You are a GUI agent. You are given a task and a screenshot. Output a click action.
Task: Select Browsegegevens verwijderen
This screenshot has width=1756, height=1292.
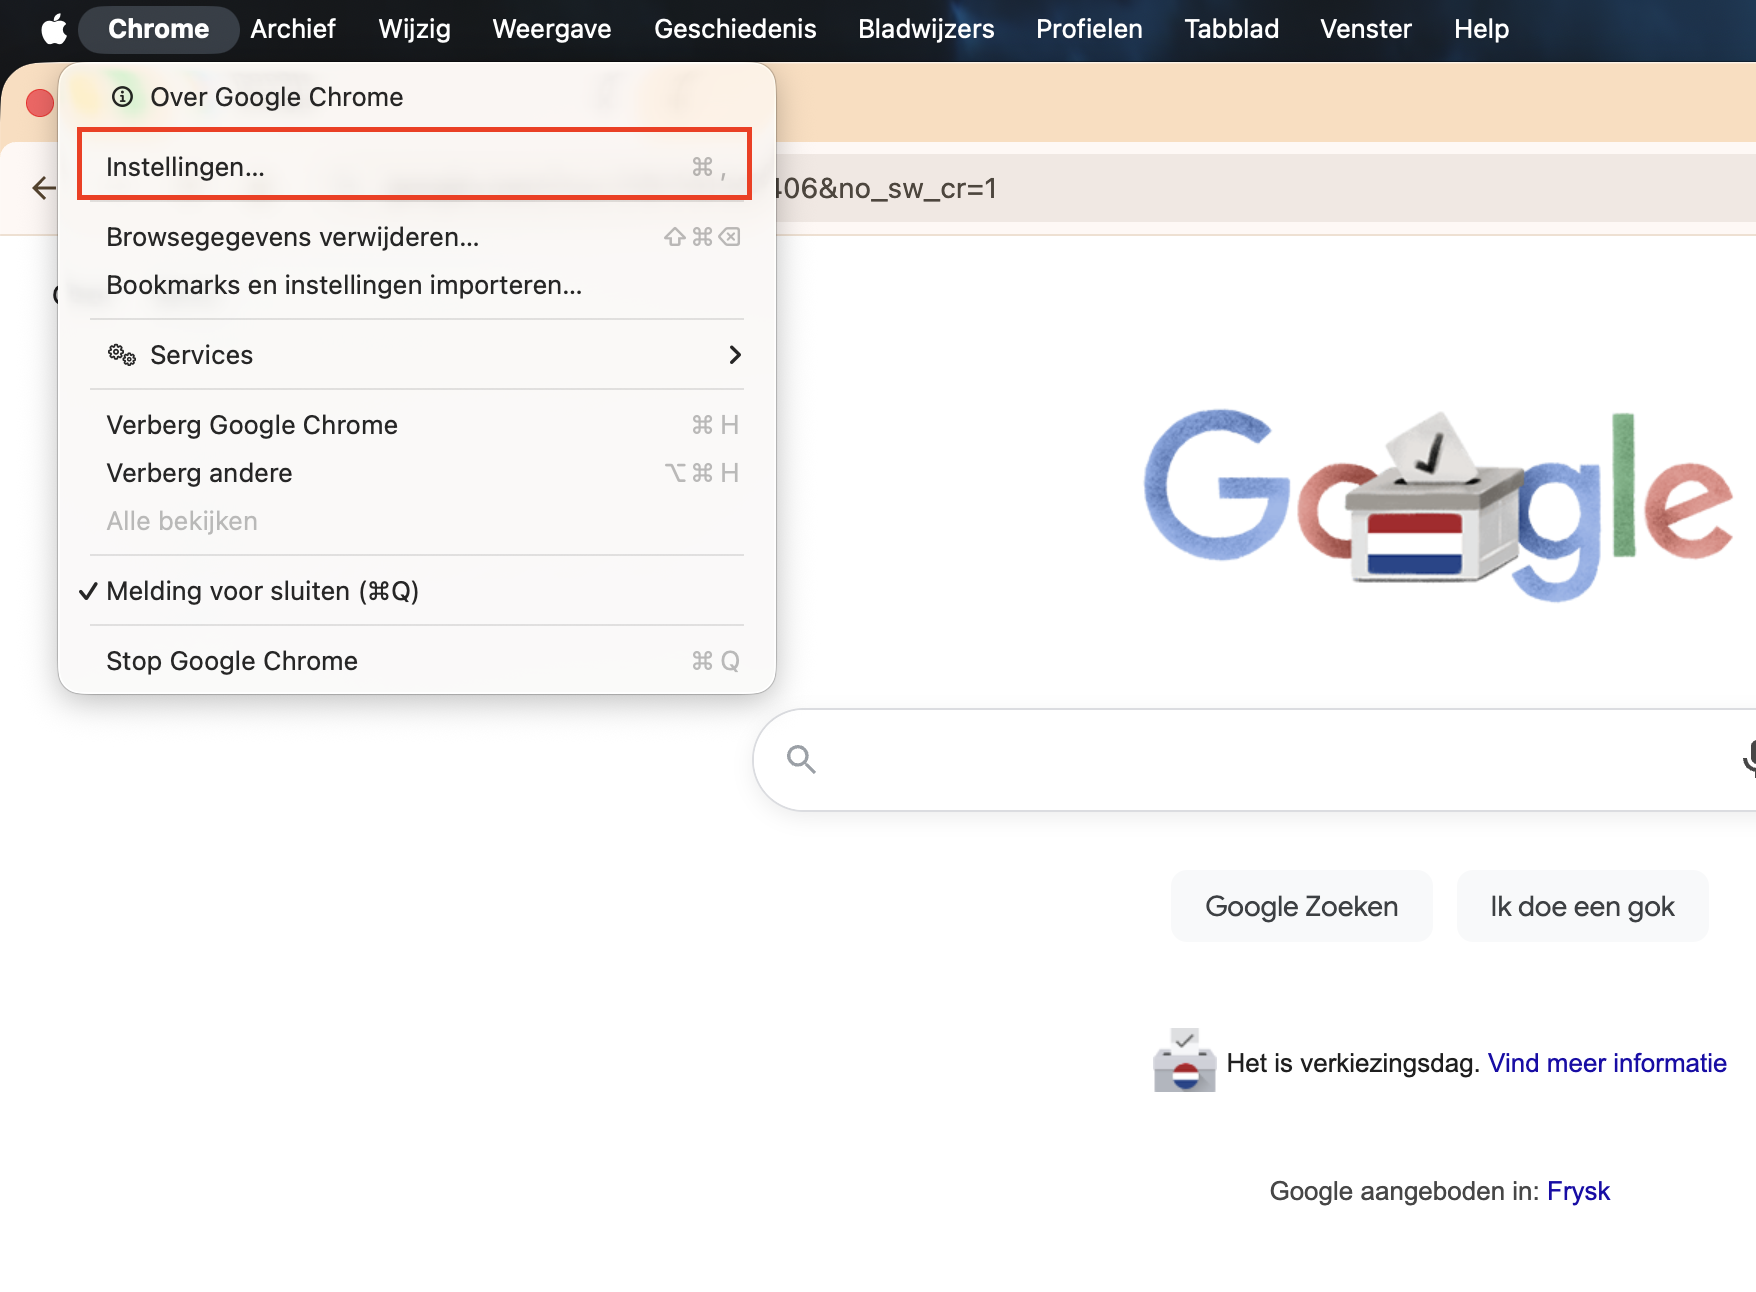[x=292, y=237]
